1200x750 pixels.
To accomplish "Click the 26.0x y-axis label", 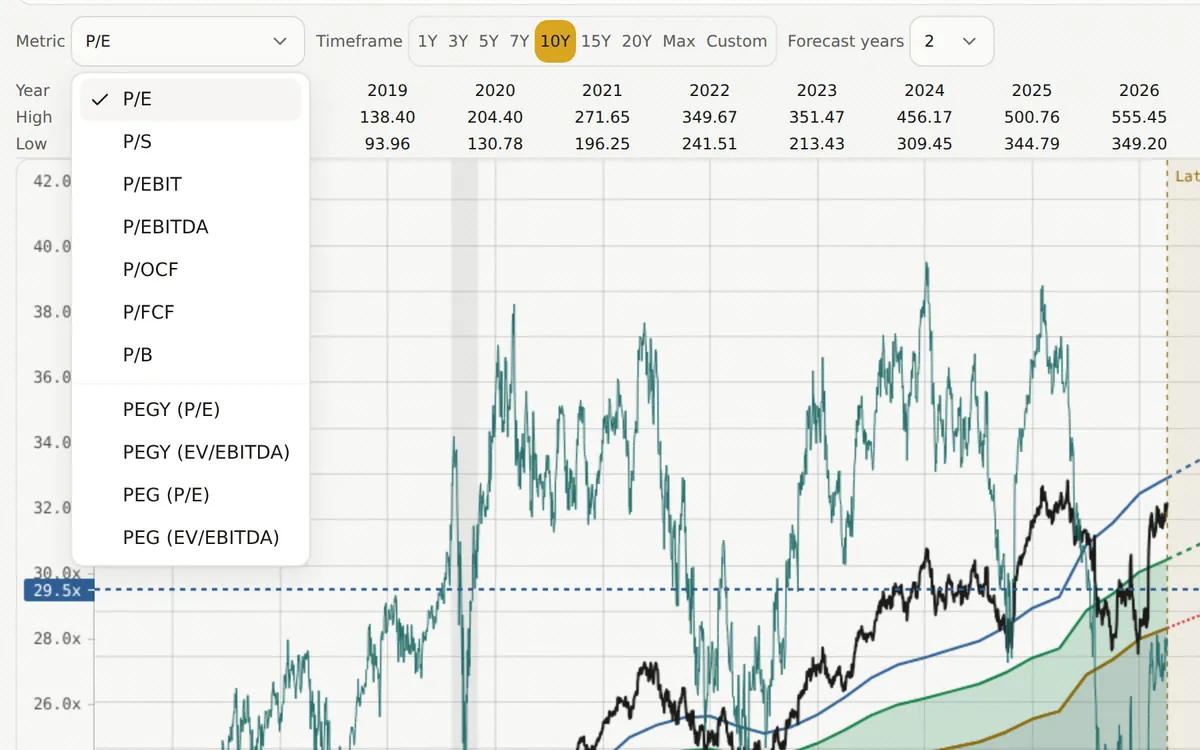I will pyautogui.click(x=57, y=704).
